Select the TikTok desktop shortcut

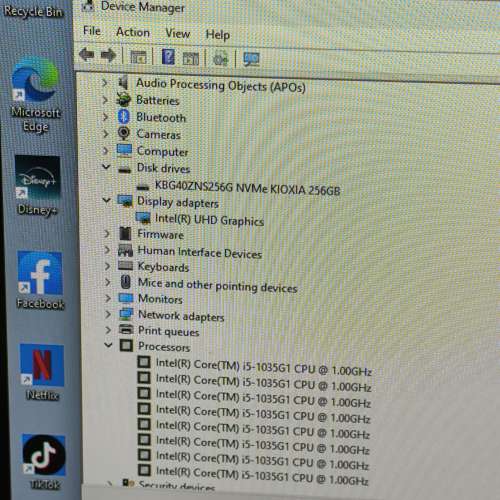[44, 462]
